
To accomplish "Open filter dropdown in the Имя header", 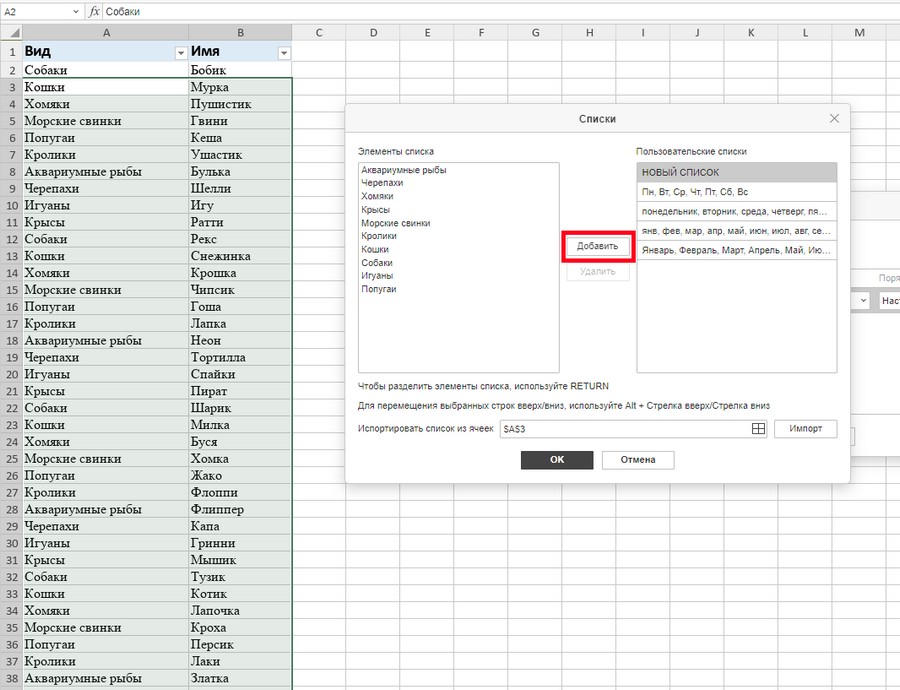I will click(x=284, y=52).
